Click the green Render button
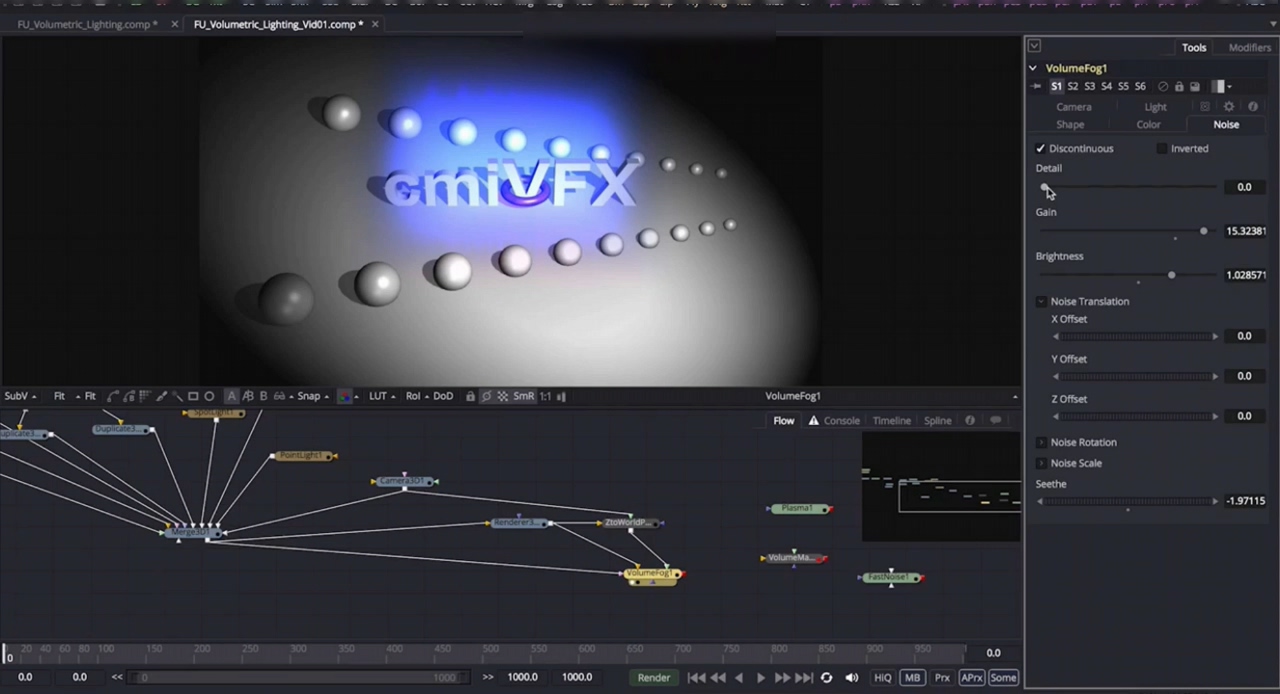Image resolution: width=1280 pixels, height=694 pixels. click(x=654, y=678)
